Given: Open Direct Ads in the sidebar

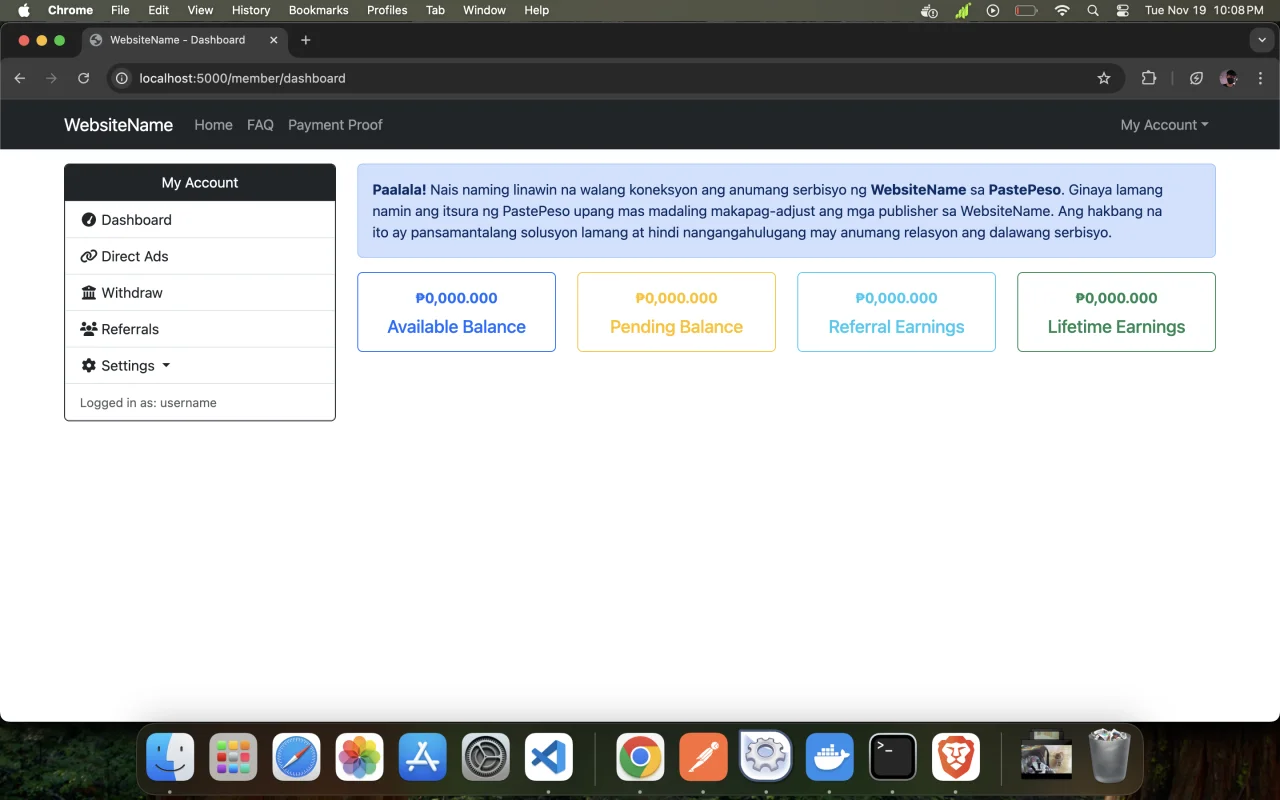Looking at the screenshot, I should pos(200,256).
